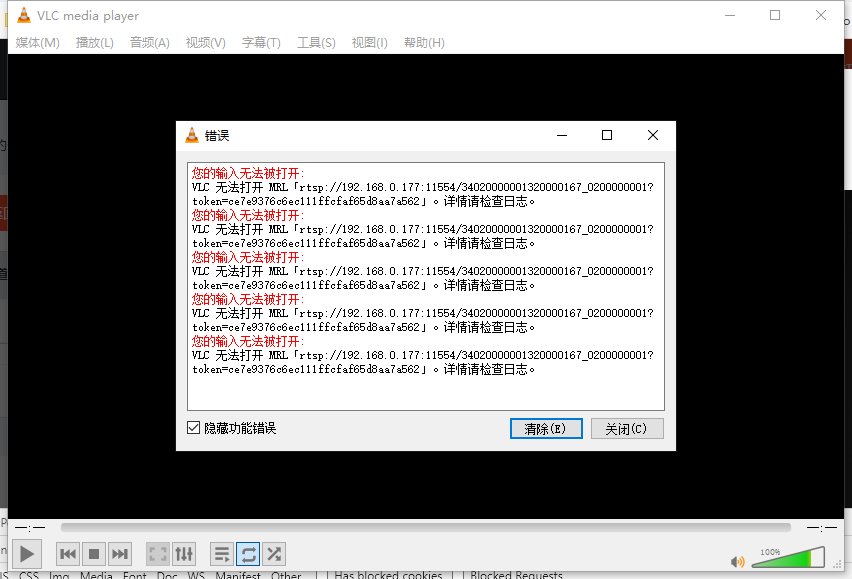Maximize the VLC media player main window
The height and width of the screenshot is (579, 852).
point(775,15)
